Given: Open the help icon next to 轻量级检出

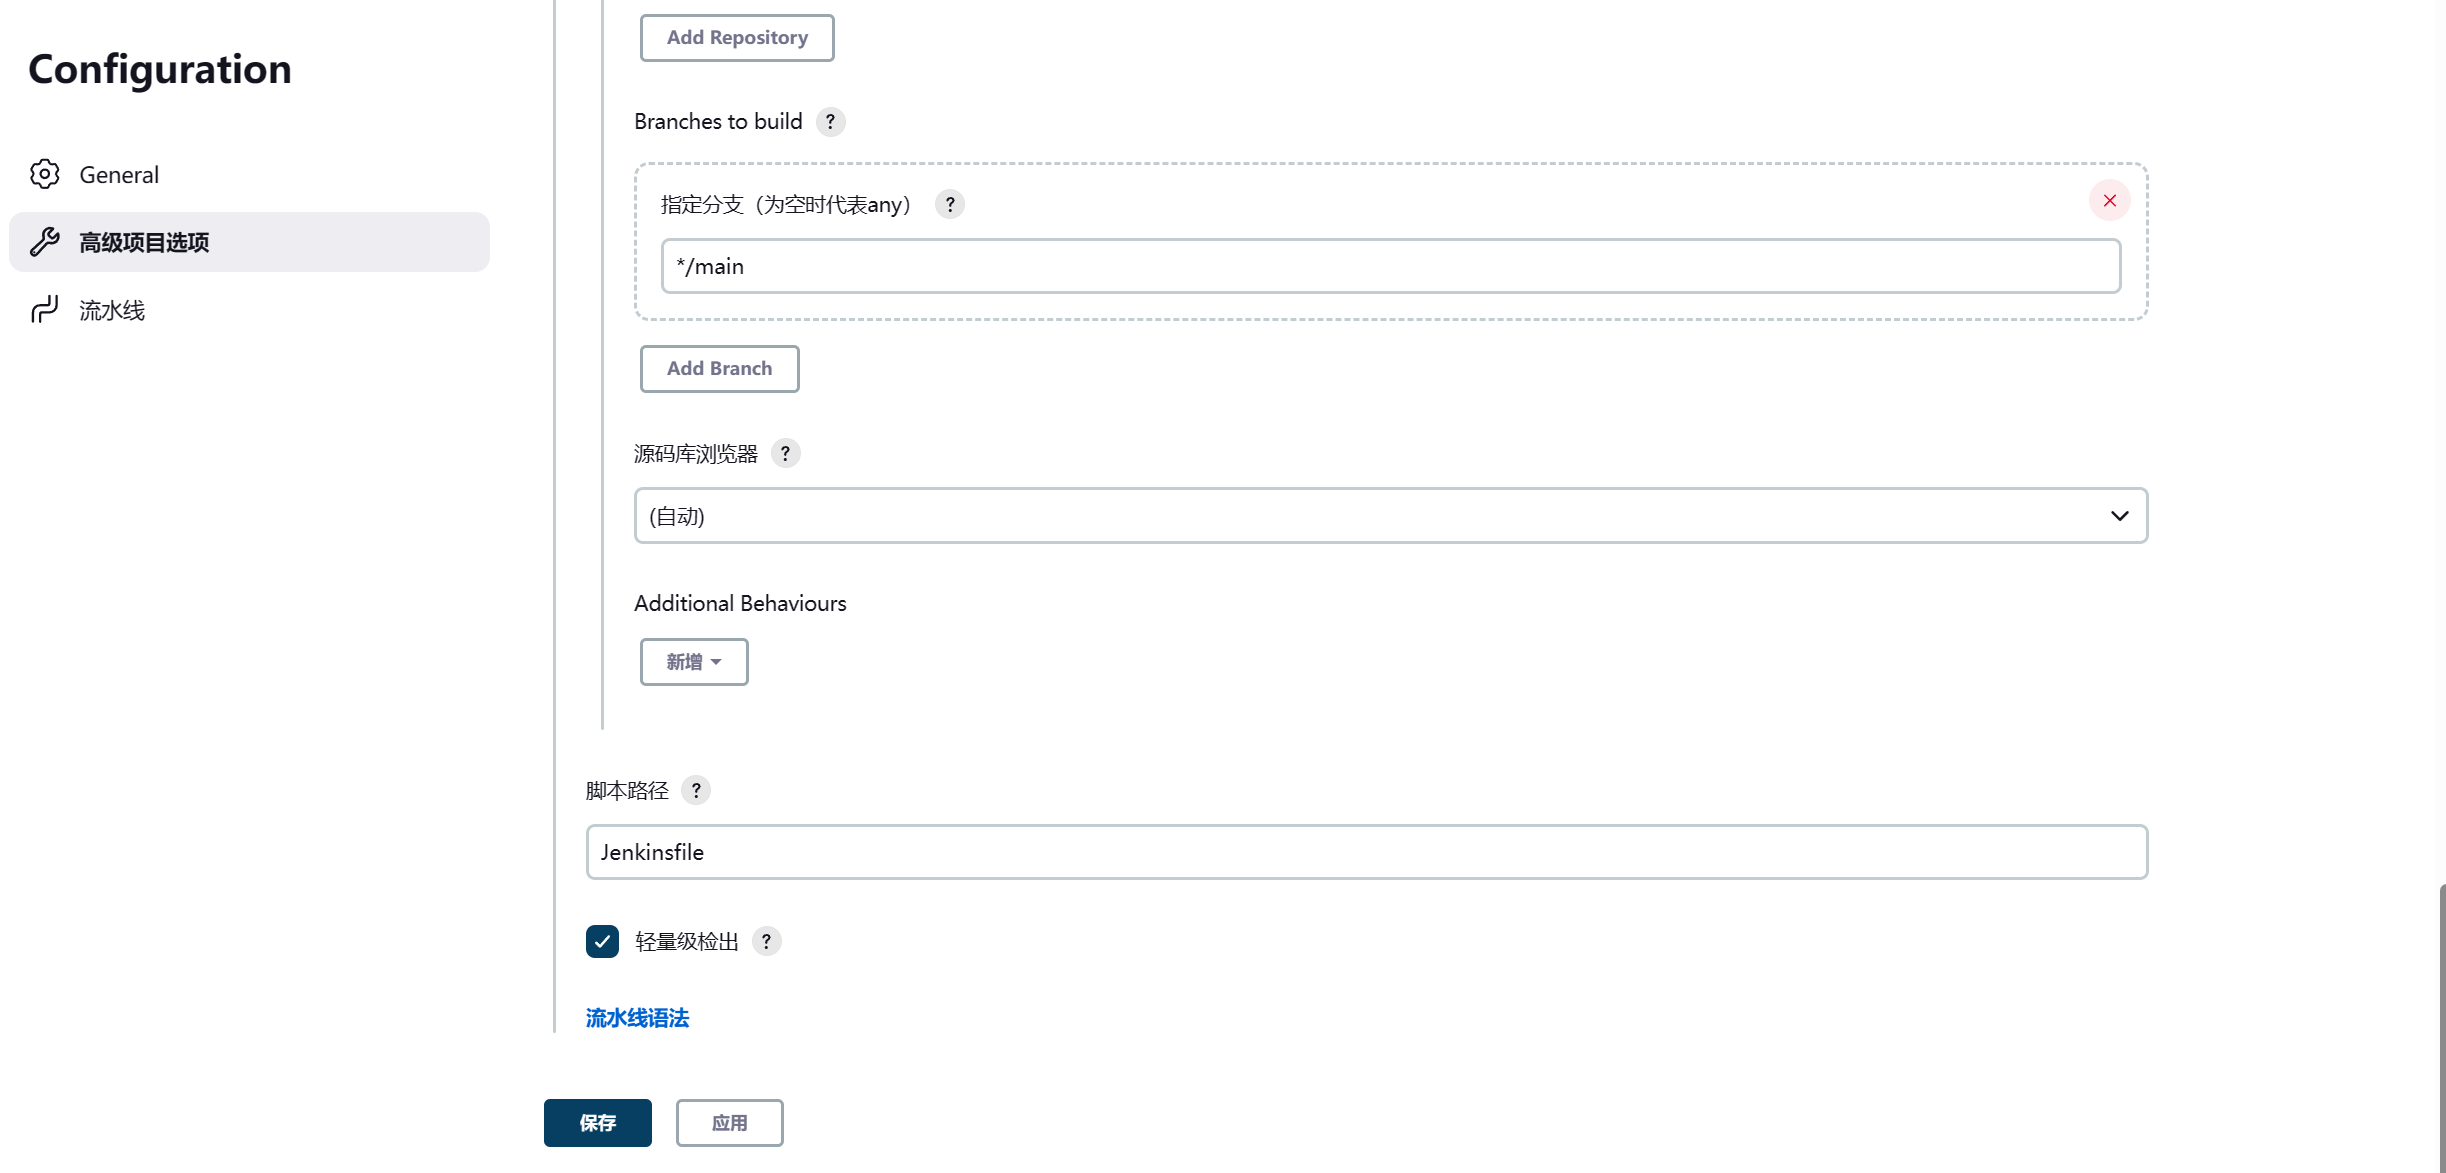Looking at the screenshot, I should tap(766, 942).
